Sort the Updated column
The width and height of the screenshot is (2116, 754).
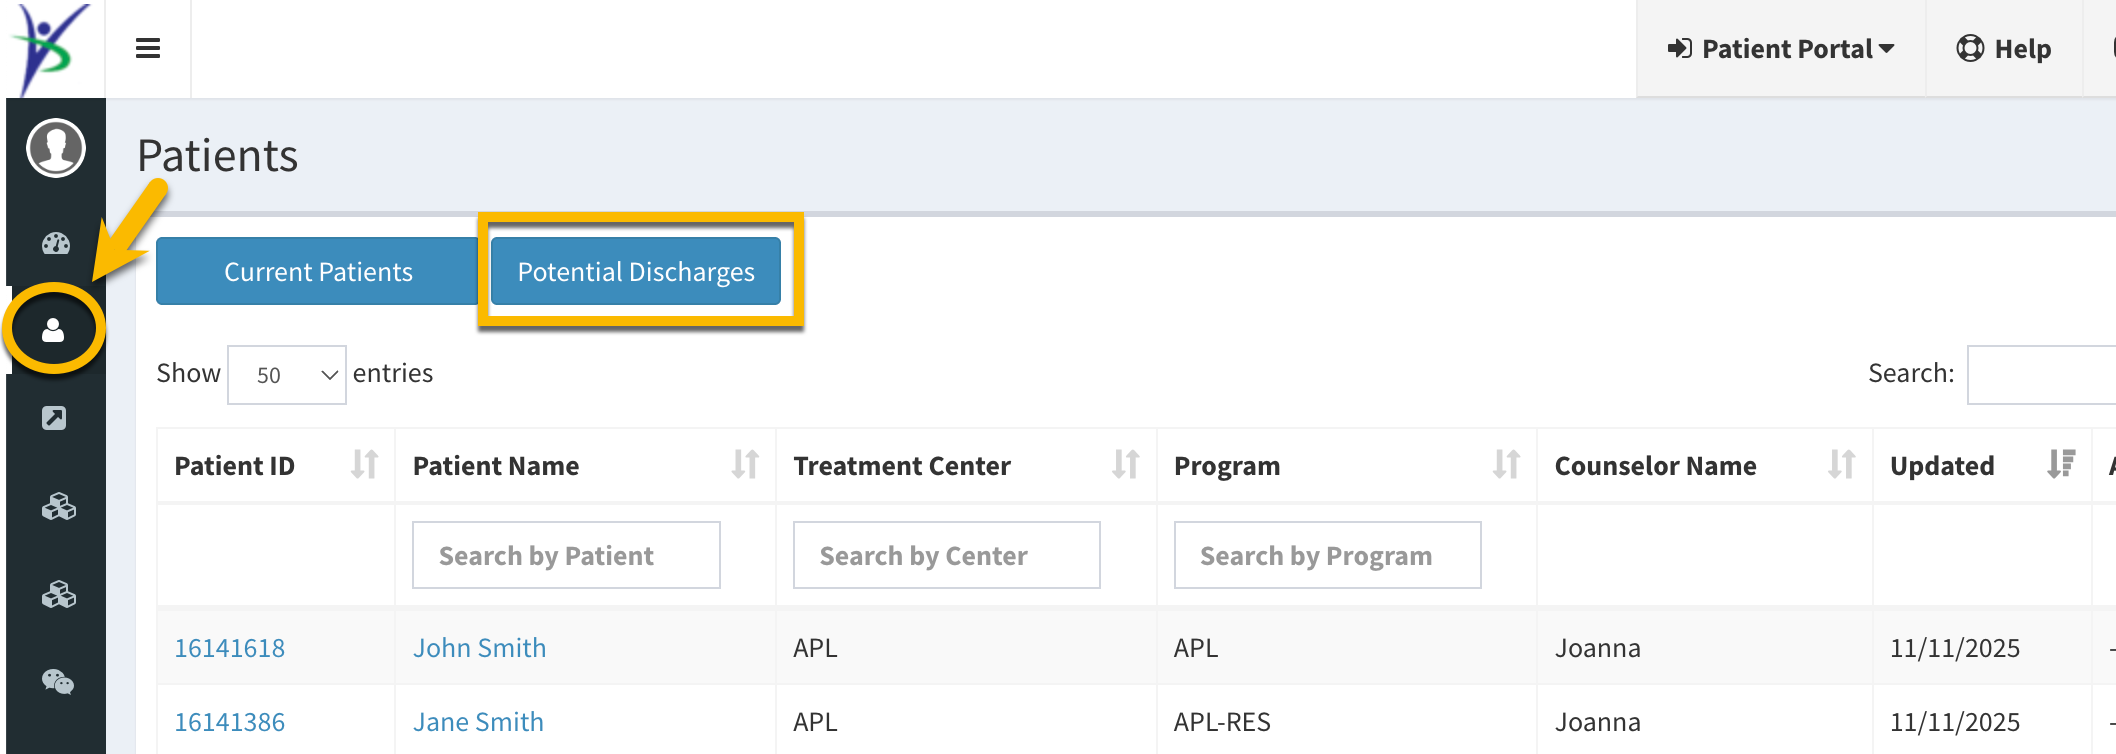pos(2060,465)
